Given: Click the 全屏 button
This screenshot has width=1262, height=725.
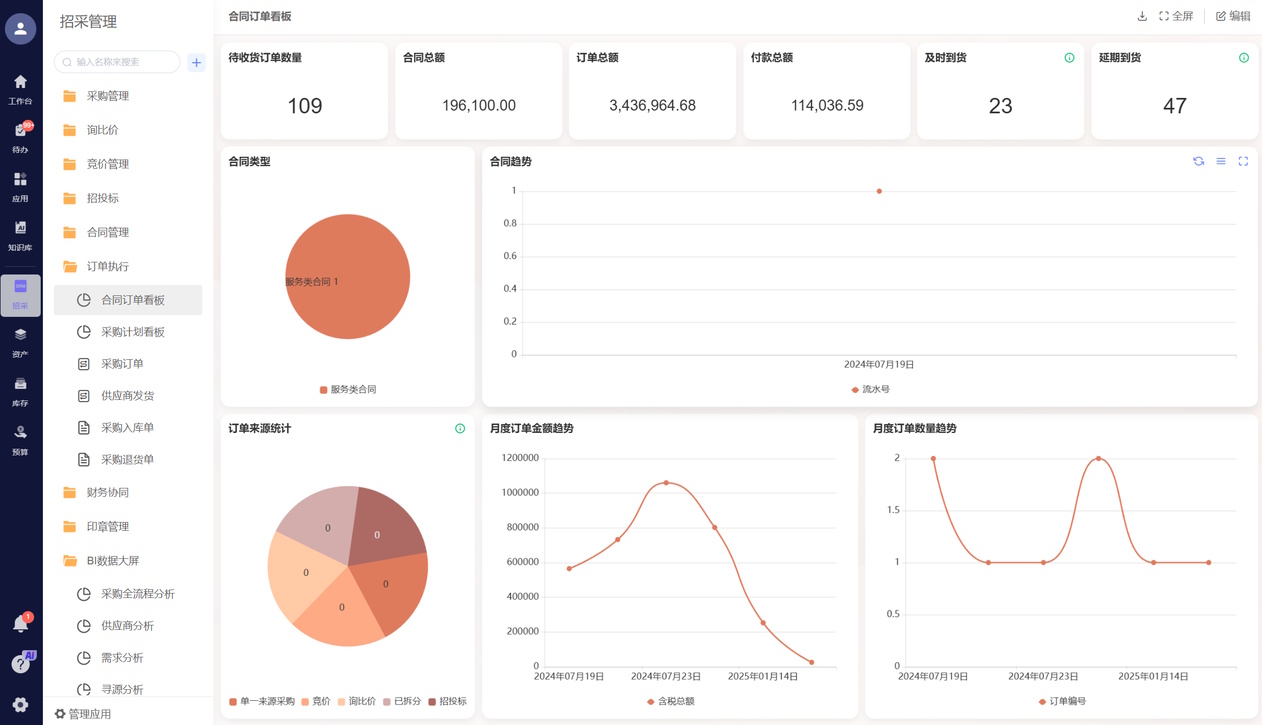Looking at the screenshot, I should [x=1176, y=16].
